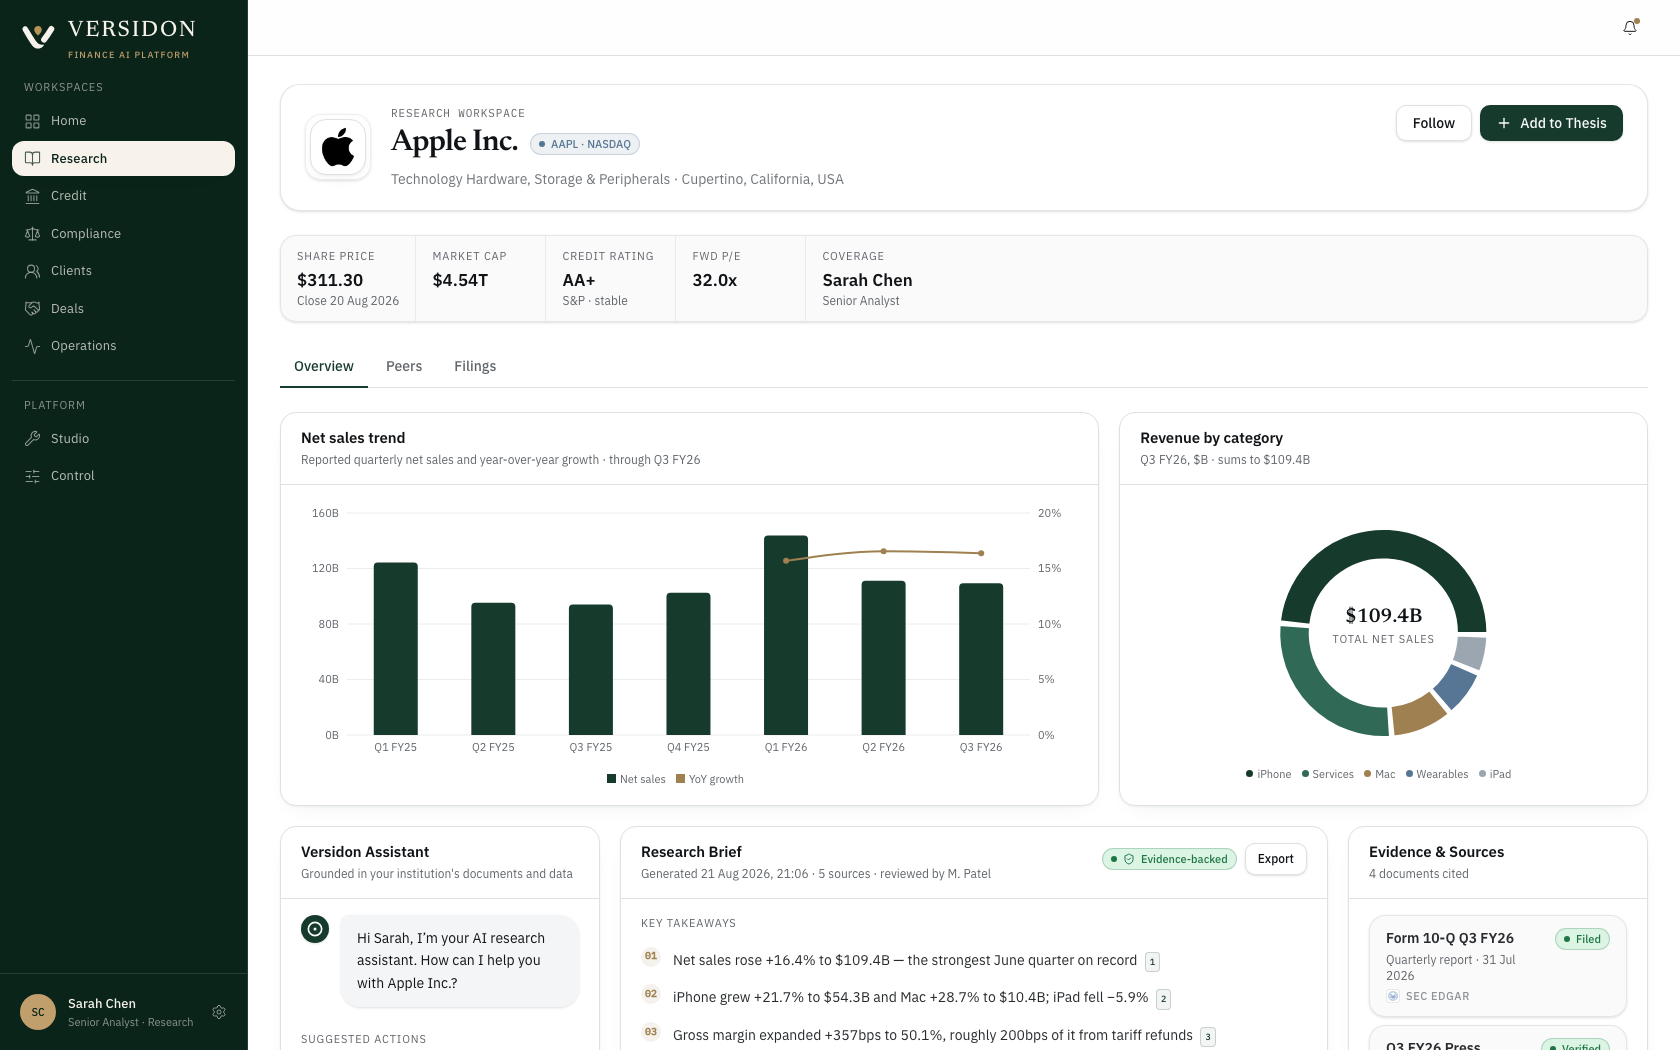Go to Home in the sidebar

tap(123, 121)
